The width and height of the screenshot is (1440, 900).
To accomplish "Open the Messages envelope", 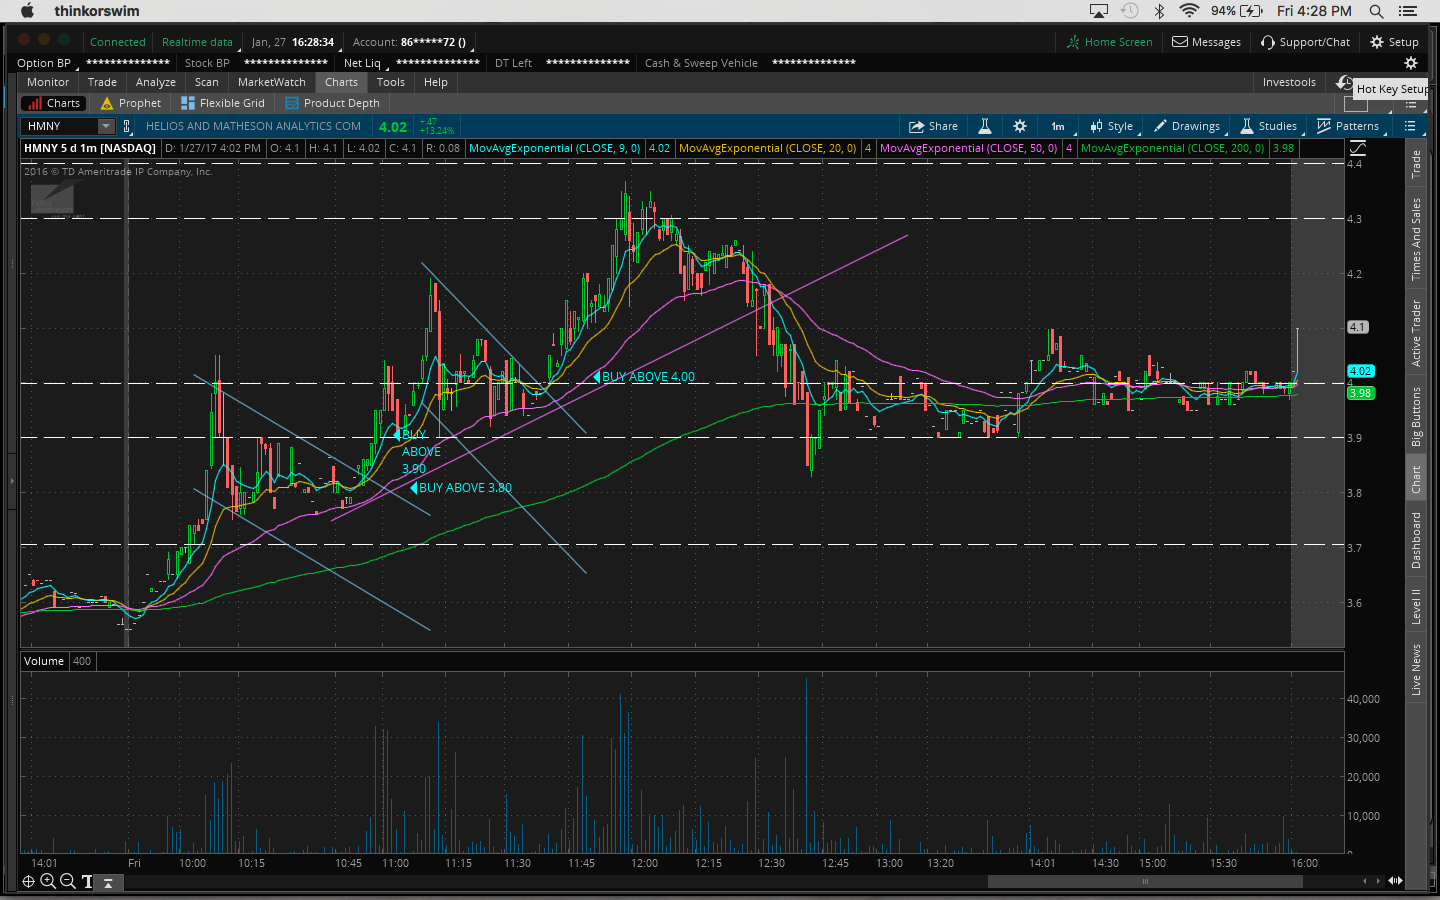I will click(1206, 42).
